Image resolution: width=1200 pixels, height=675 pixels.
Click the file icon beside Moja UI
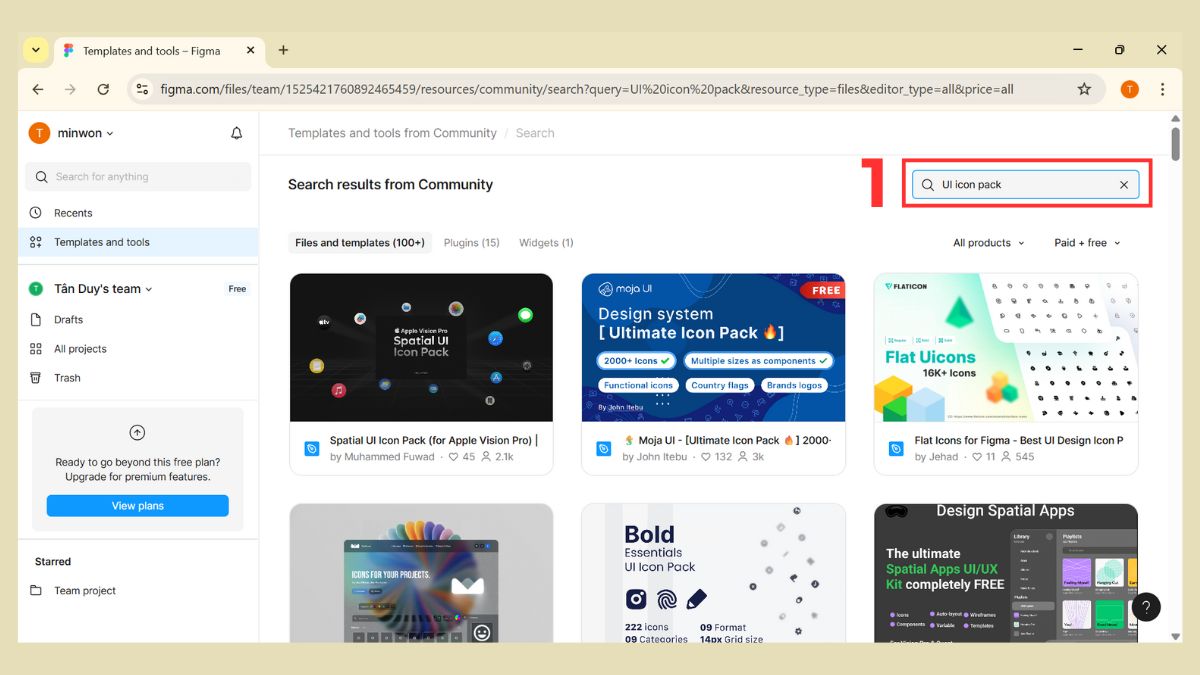[604, 449]
